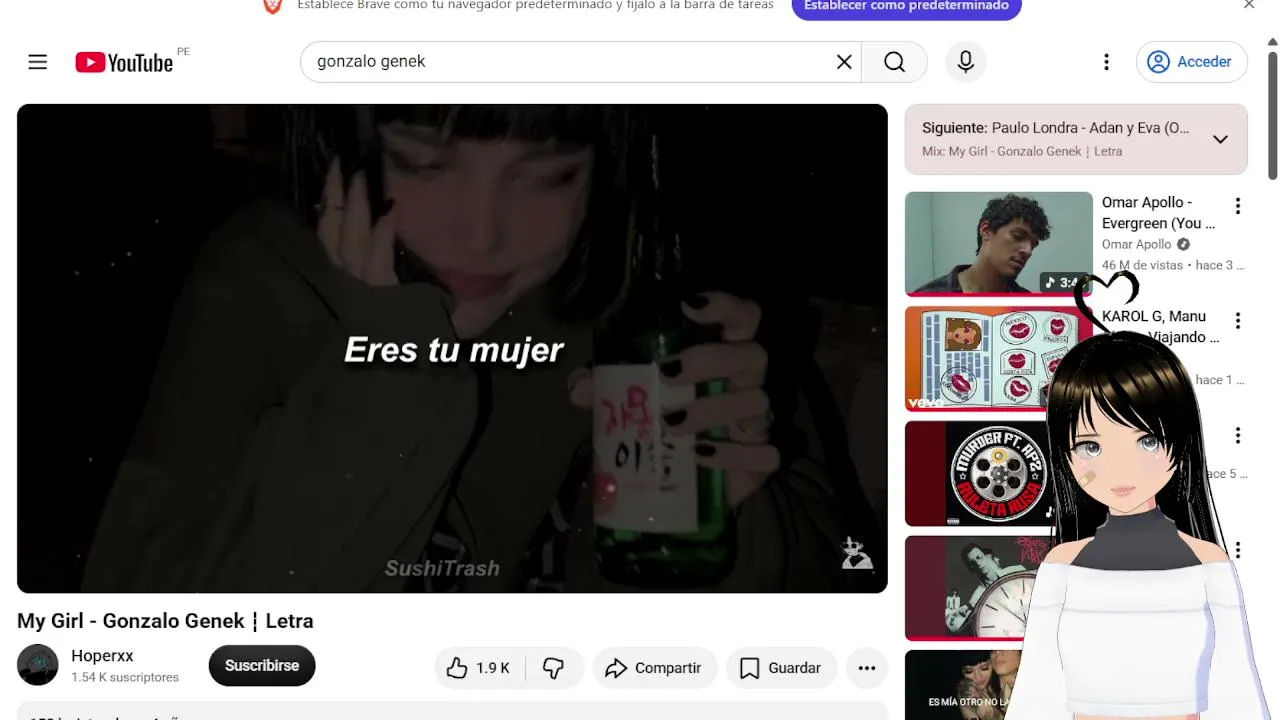Clear the search query with the X

(844, 62)
